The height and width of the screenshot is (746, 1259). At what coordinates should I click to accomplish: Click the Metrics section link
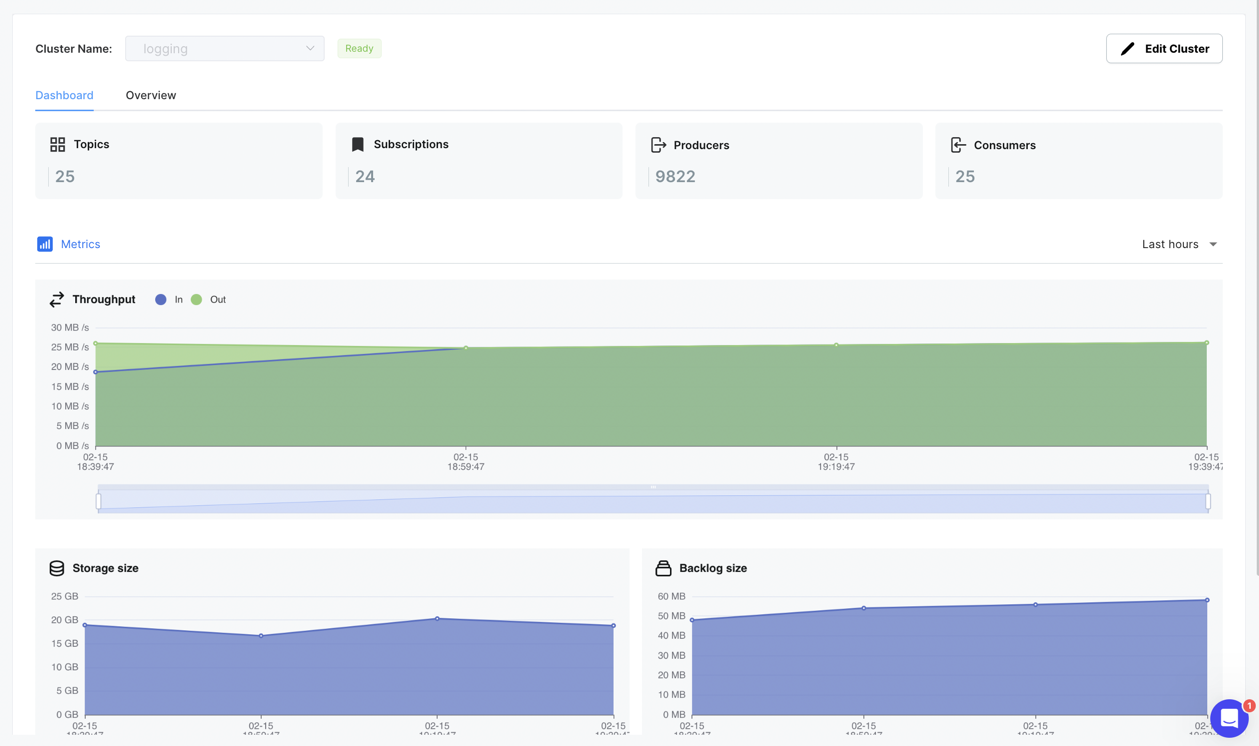click(x=80, y=243)
